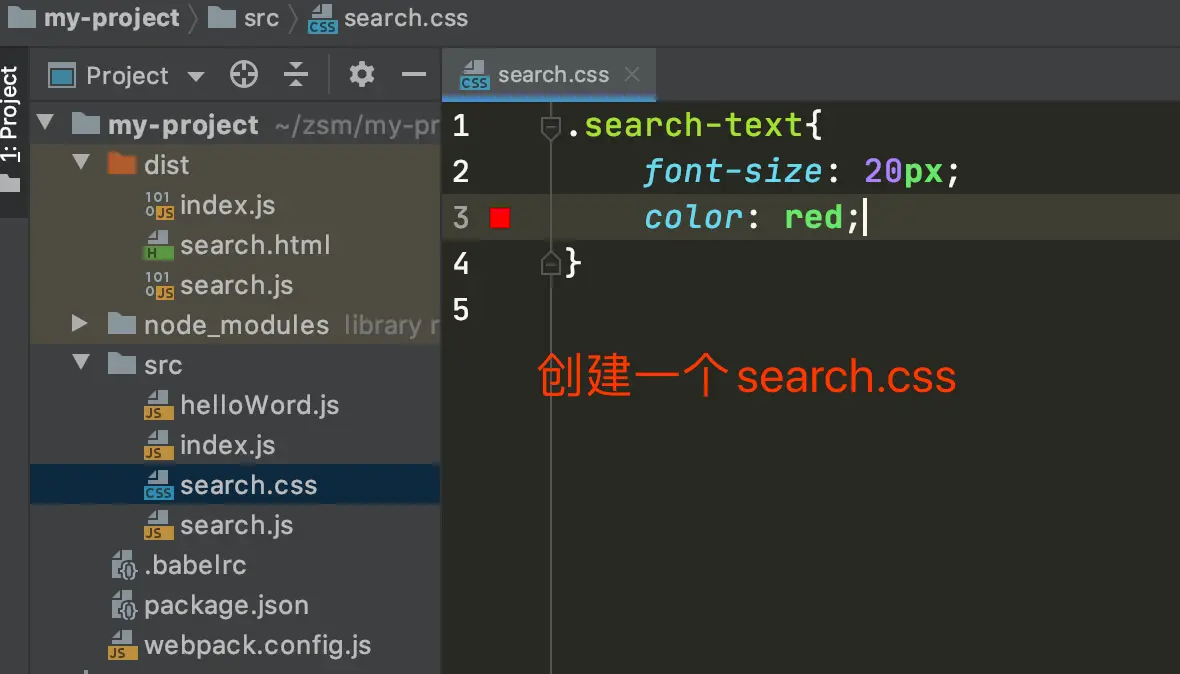Fold the .search-text rule at line 1
Screen dimensions: 1180x674
tap(551, 128)
